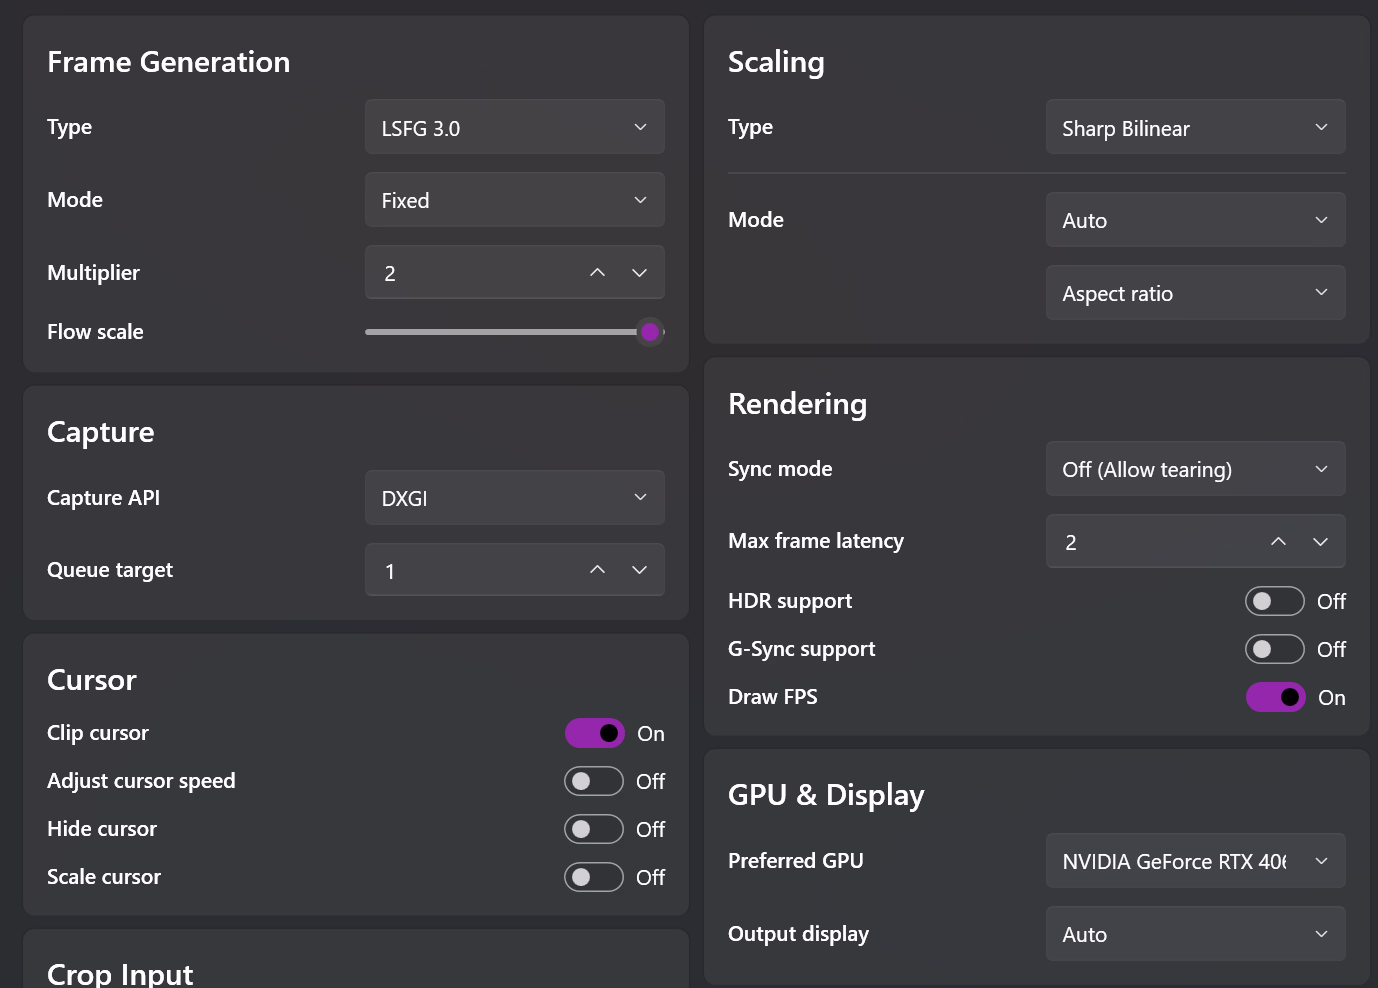Increase Queue target using the up arrow
Image resolution: width=1378 pixels, height=988 pixels.
[597, 570]
